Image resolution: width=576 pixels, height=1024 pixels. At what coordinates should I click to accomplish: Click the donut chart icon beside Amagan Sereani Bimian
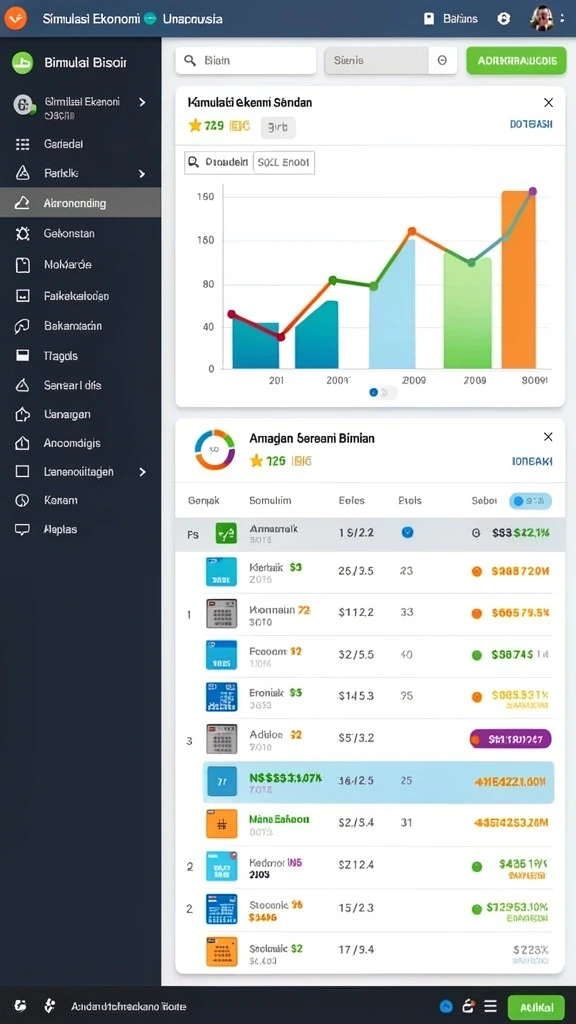[x=214, y=449]
